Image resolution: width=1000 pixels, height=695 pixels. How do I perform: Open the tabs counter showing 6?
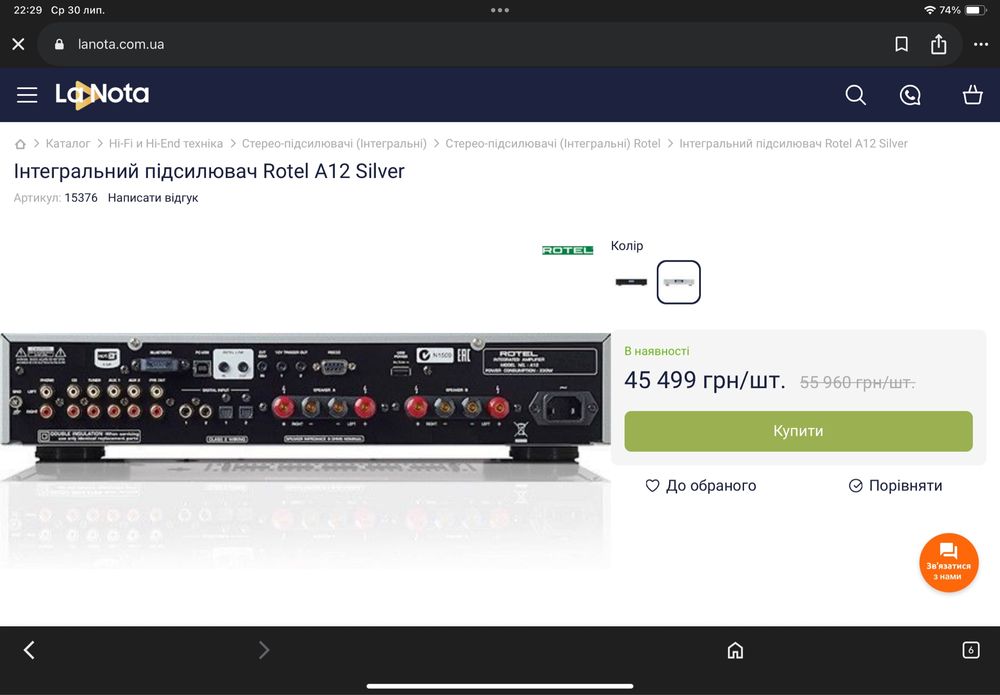pos(971,650)
